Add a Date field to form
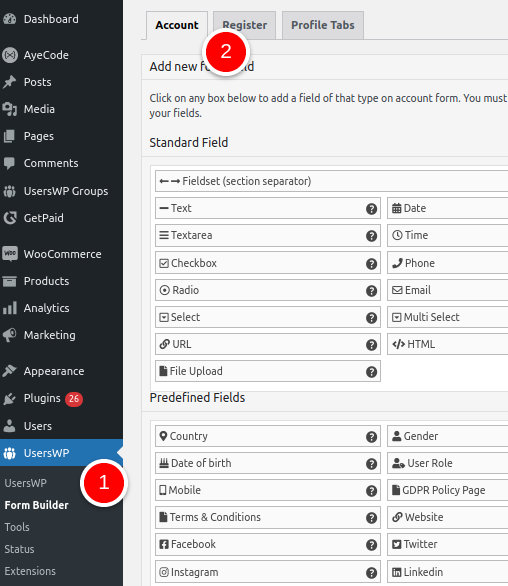Viewport: 508px width, 586px height. (x=447, y=208)
